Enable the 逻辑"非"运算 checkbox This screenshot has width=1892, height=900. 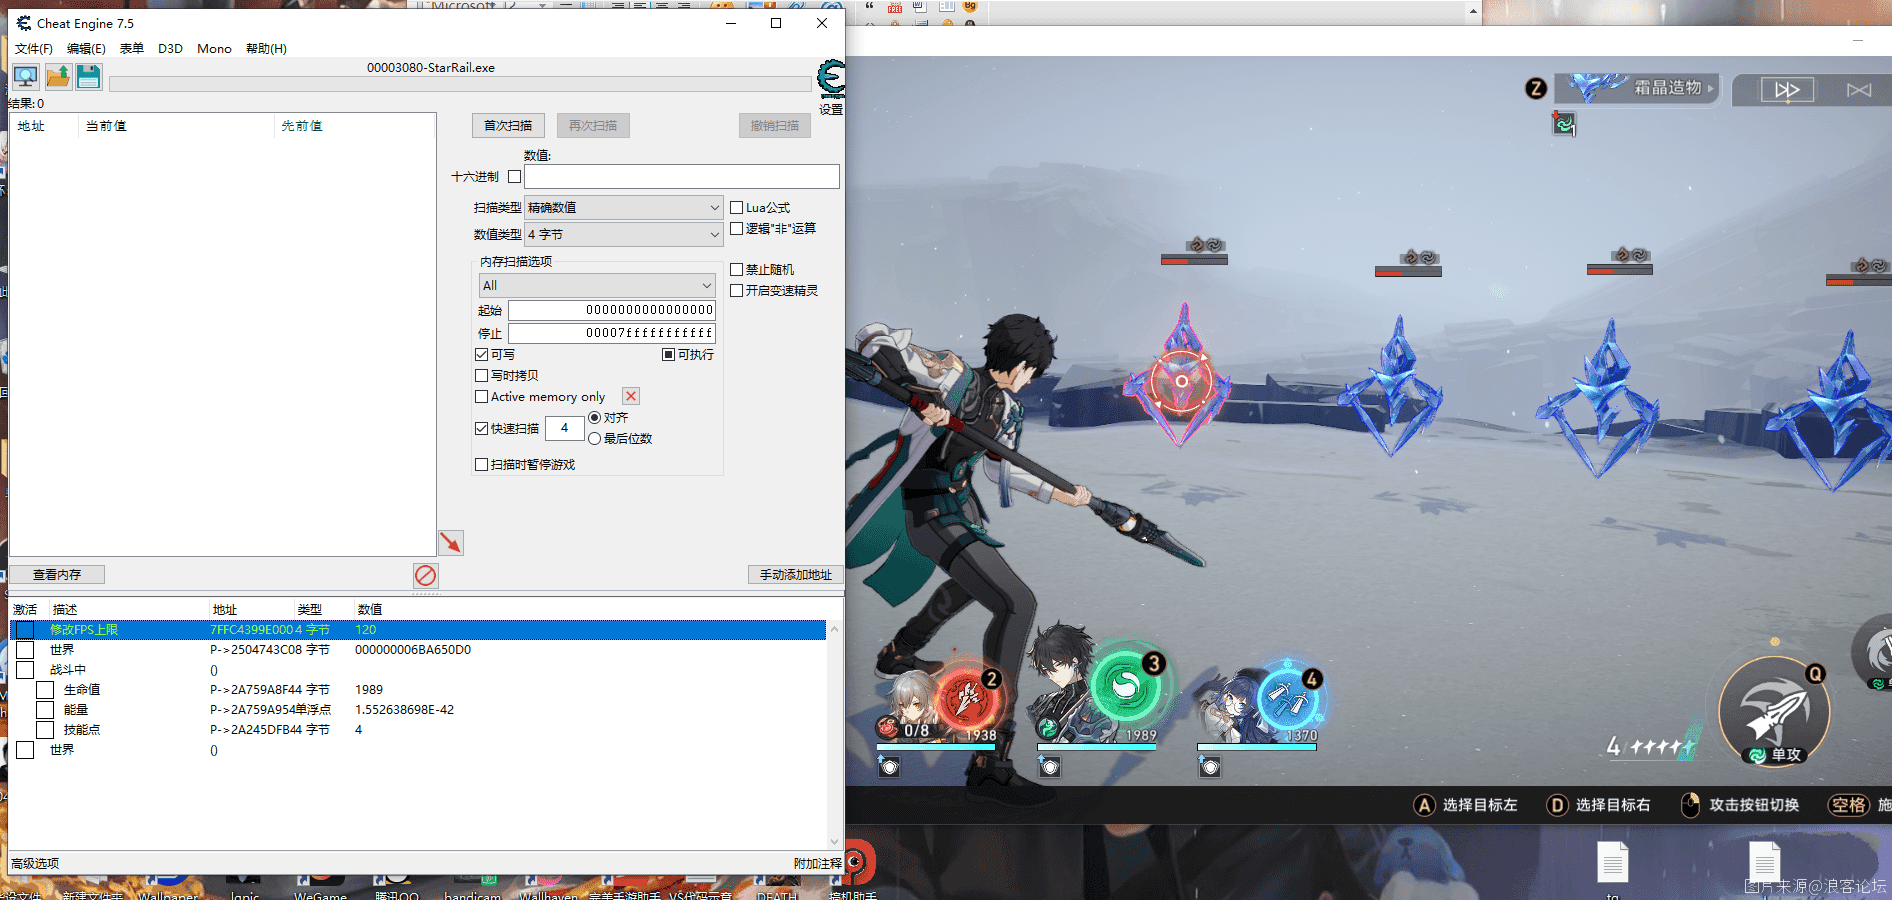pos(736,229)
